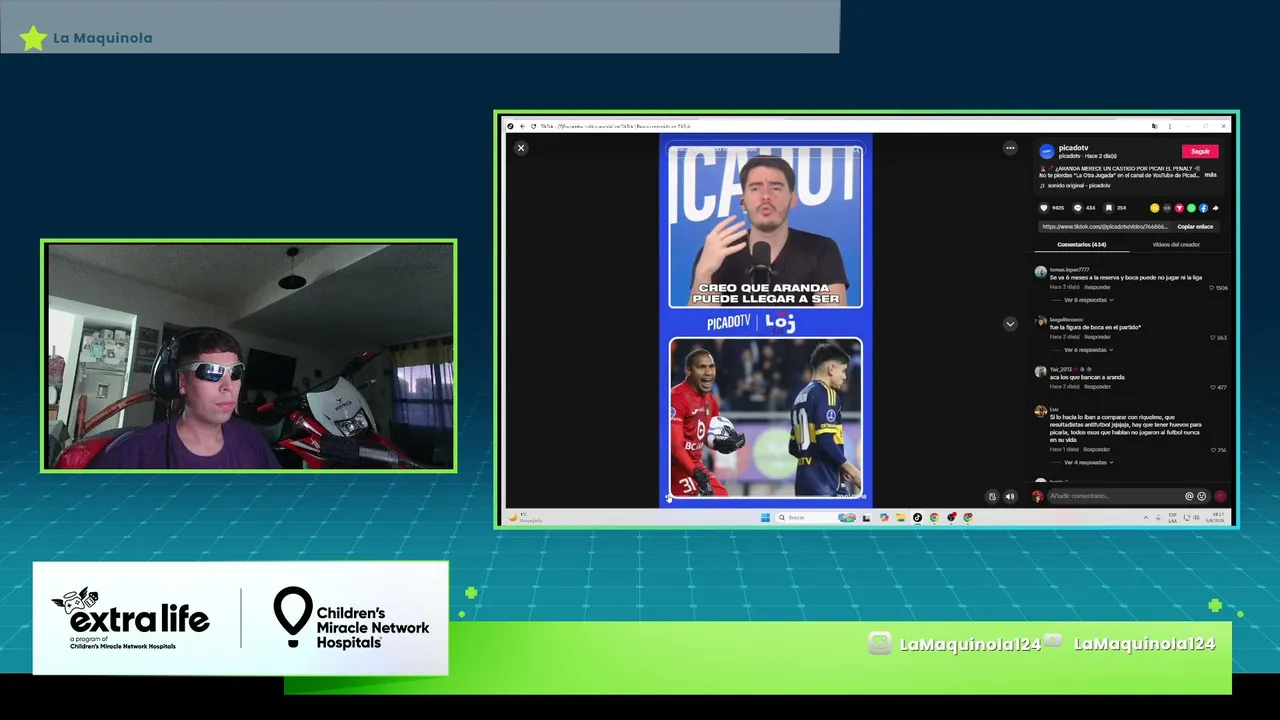Open the comments bubble icon showing 434
Viewport: 1280px width, 720px height.
point(1077,208)
